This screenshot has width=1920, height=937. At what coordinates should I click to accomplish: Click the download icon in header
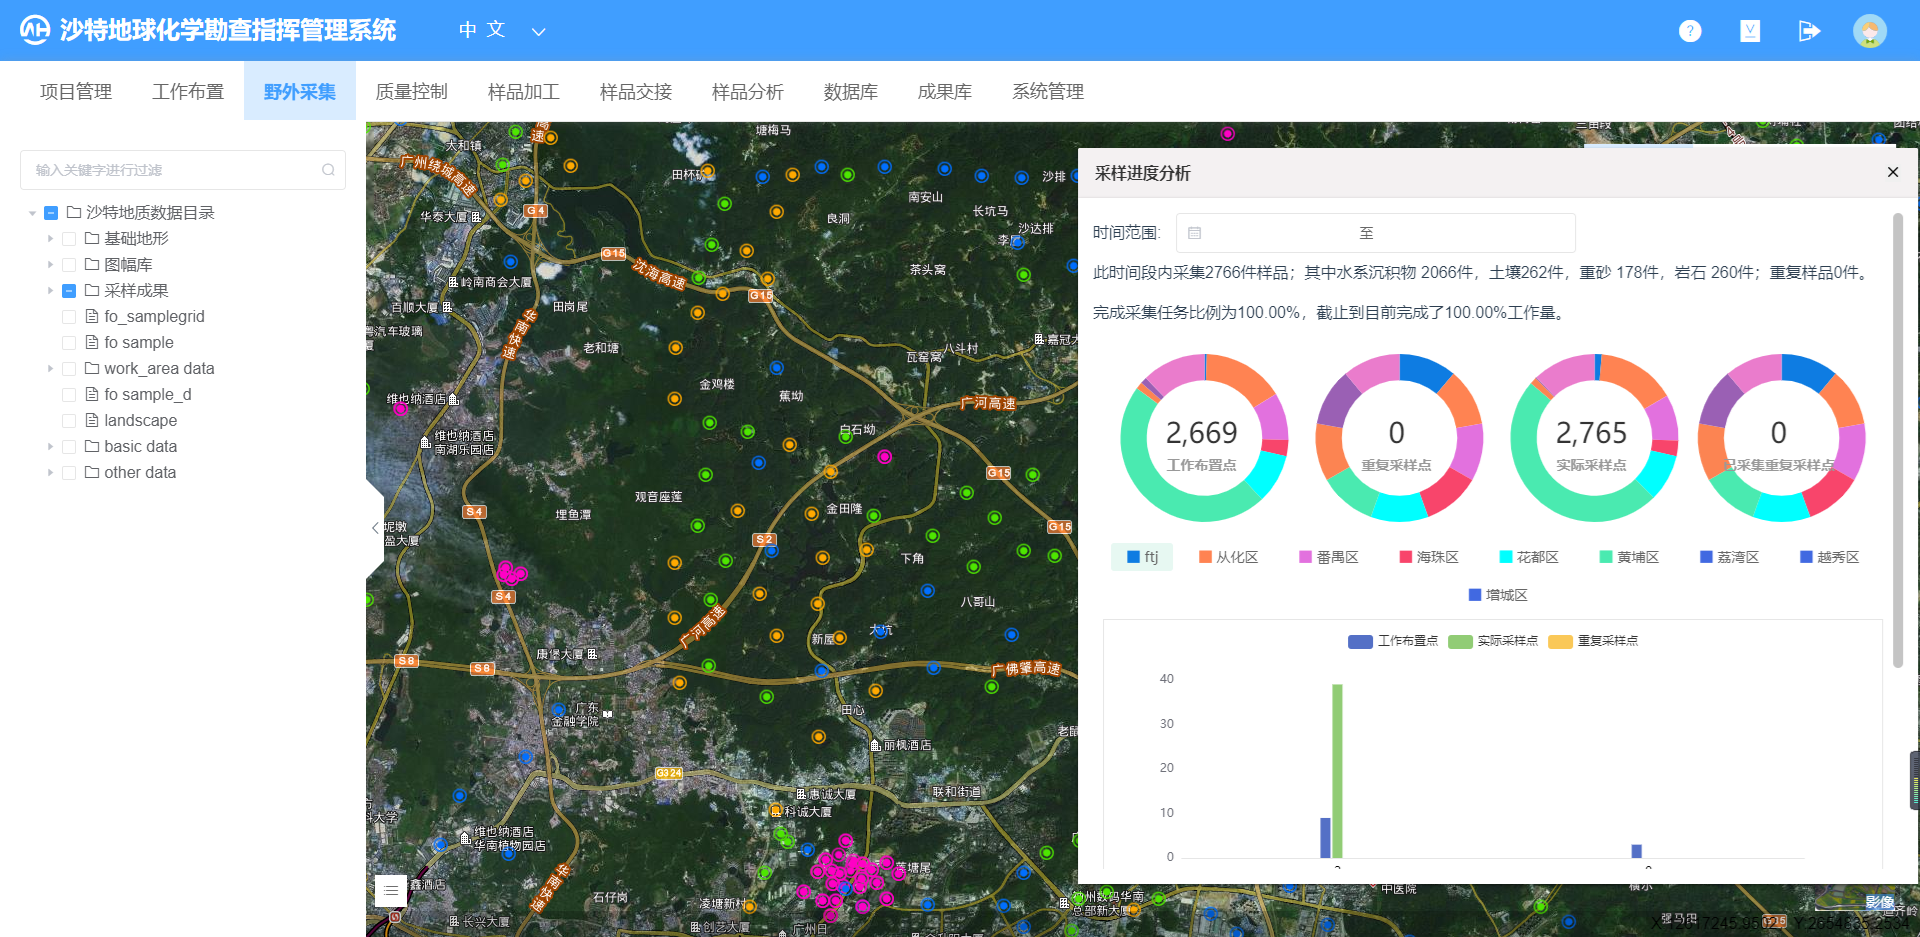pos(1750,31)
